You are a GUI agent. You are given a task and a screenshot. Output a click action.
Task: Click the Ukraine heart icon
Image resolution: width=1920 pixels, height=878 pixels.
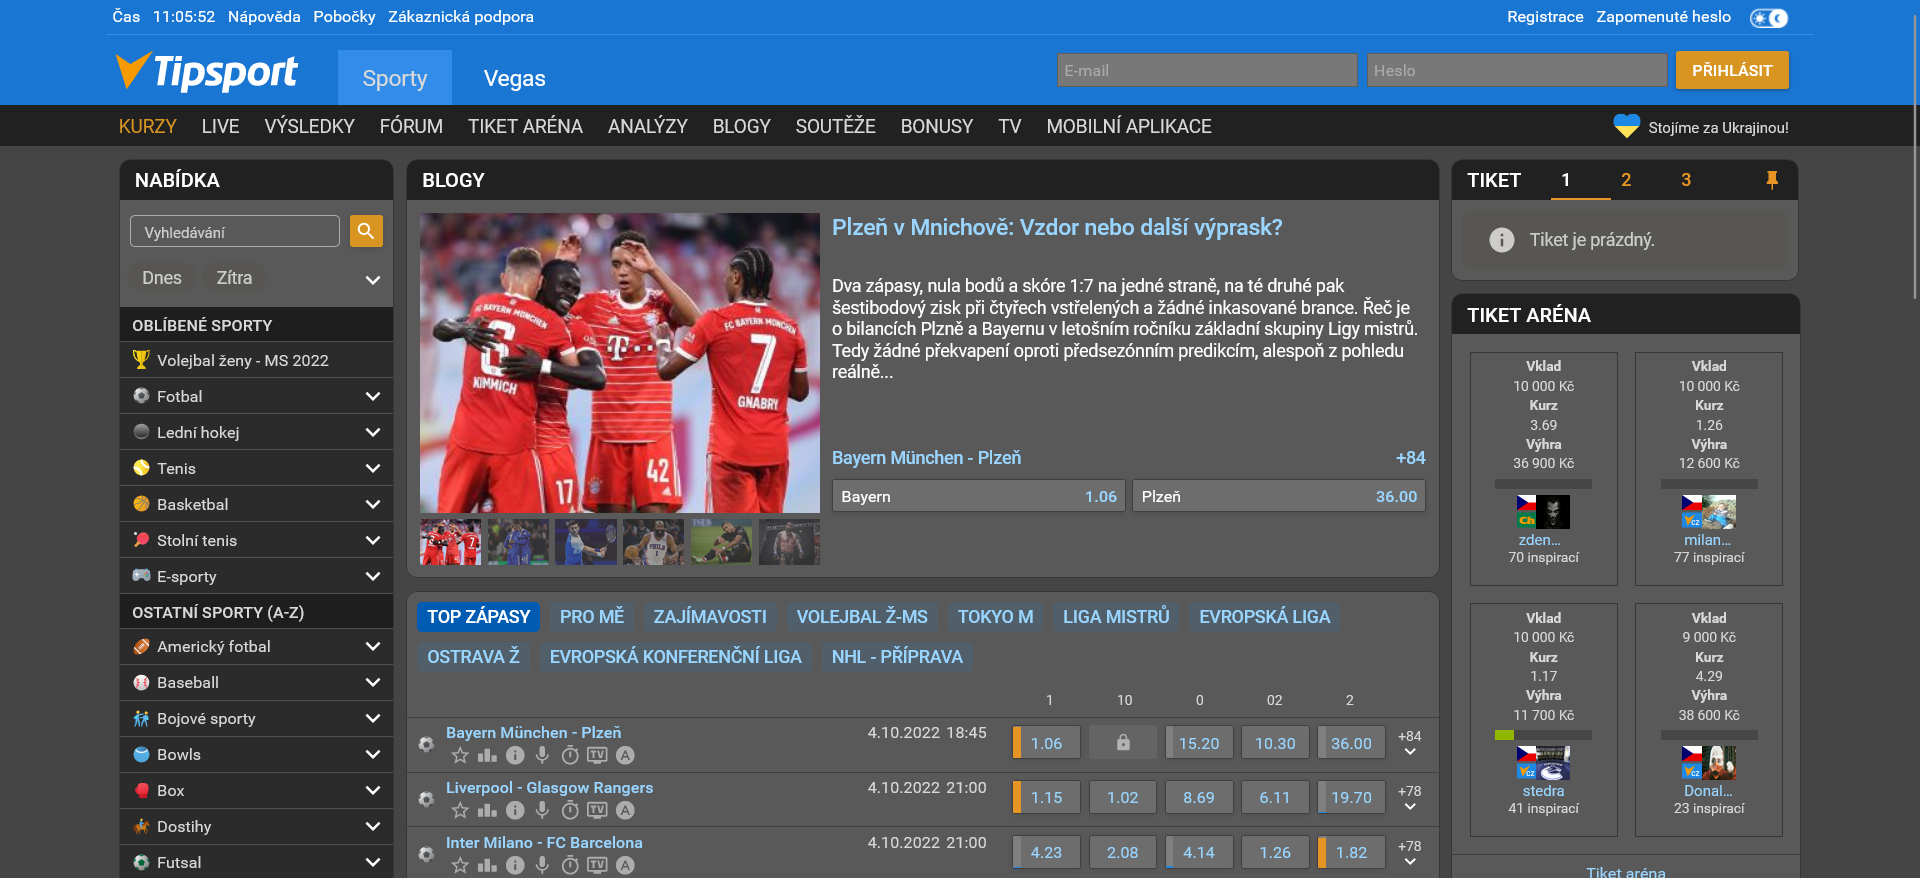[x=1627, y=126]
